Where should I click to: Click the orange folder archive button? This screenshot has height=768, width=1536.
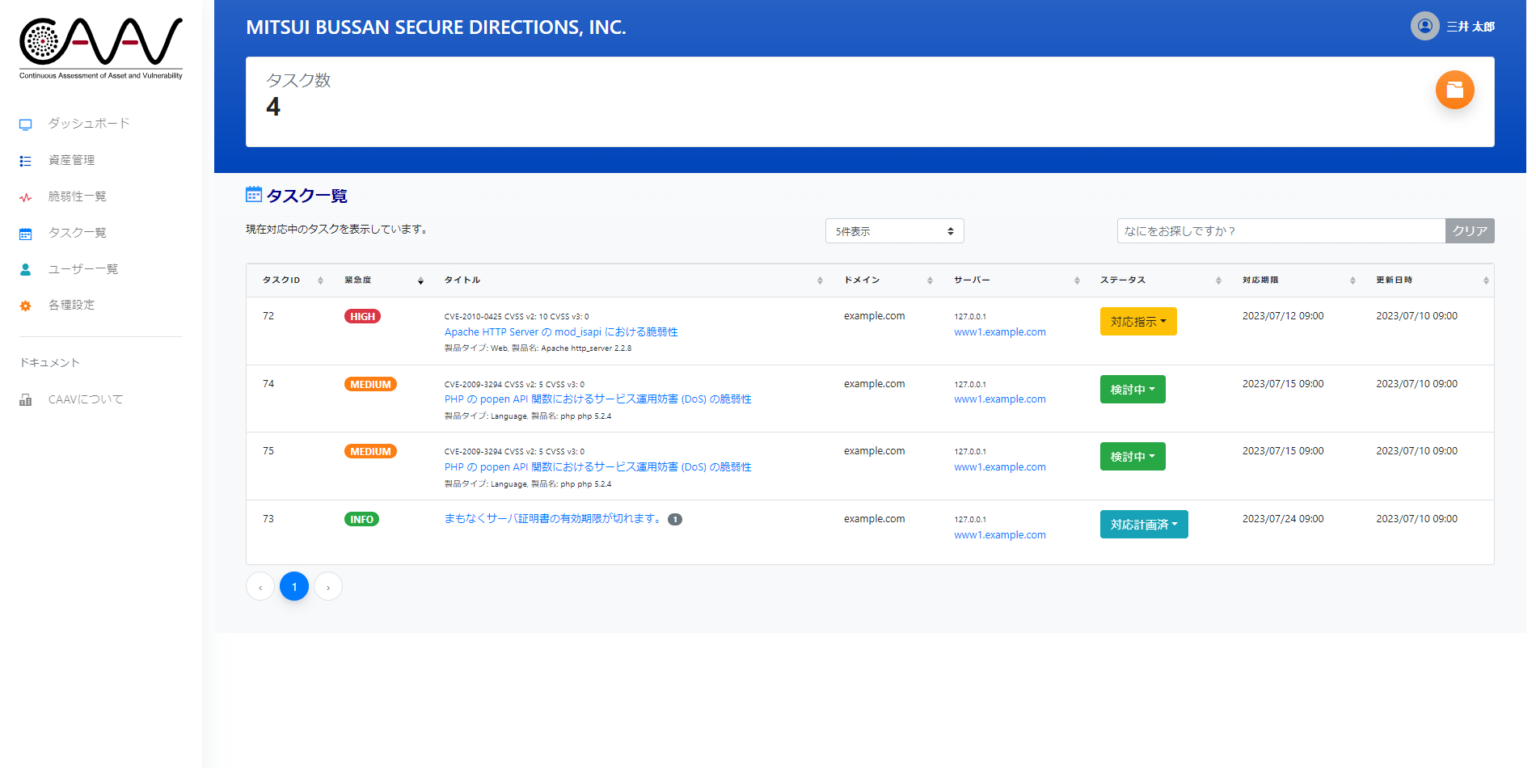coord(1454,90)
